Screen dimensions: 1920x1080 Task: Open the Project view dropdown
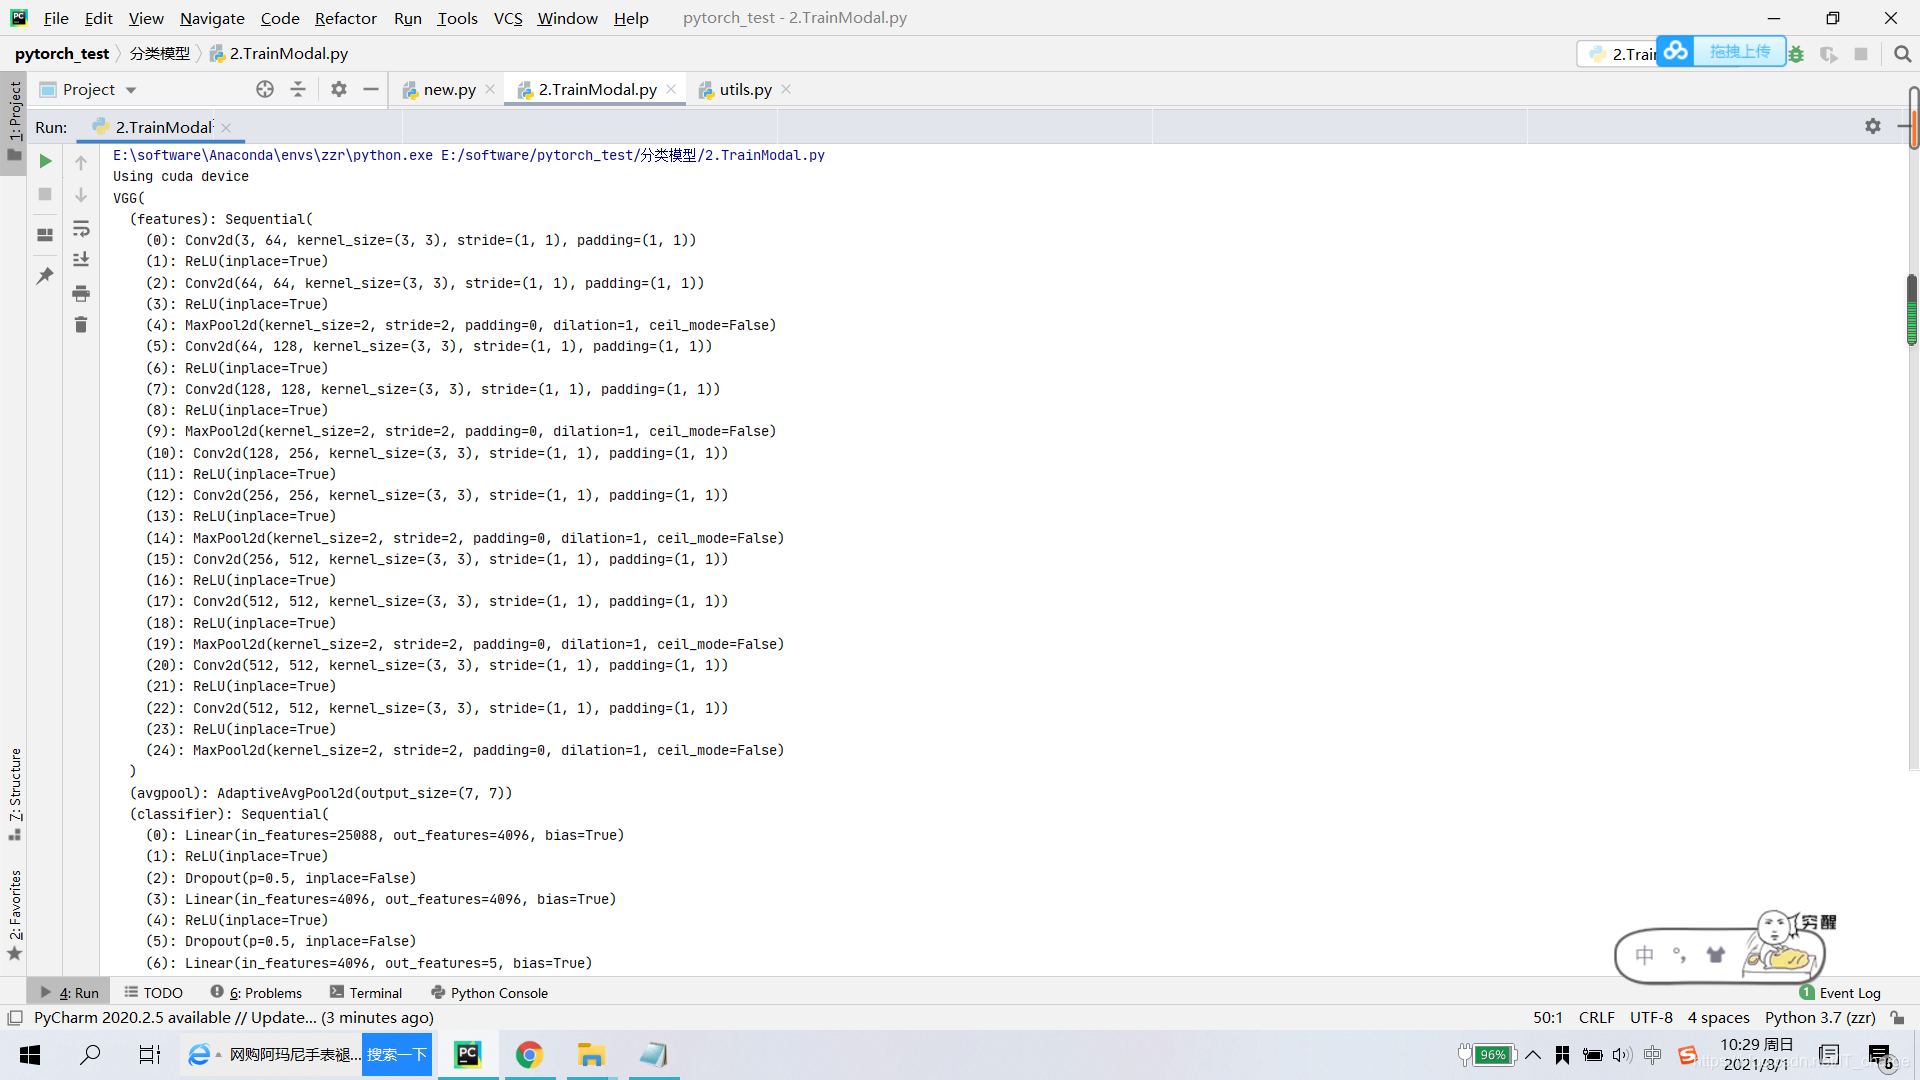click(x=131, y=90)
